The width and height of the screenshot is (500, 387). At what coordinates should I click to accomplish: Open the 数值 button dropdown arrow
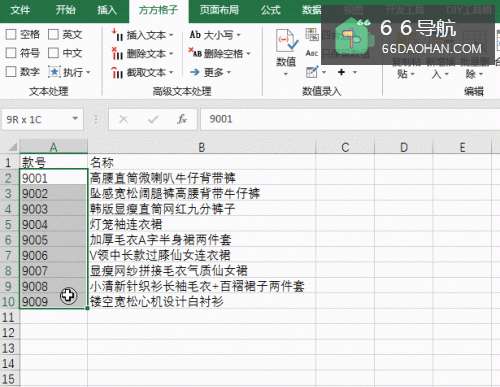pos(286,74)
